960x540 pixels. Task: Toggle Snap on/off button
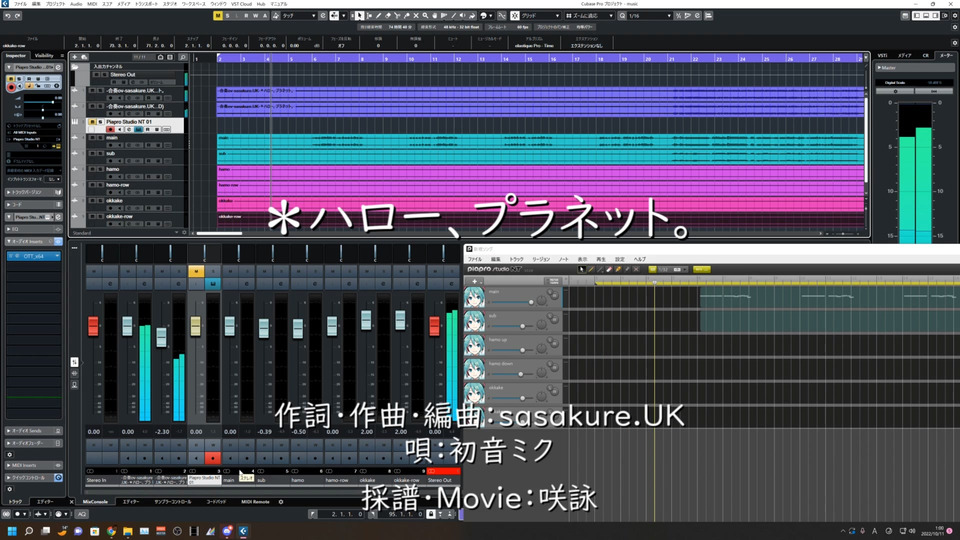point(514,15)
